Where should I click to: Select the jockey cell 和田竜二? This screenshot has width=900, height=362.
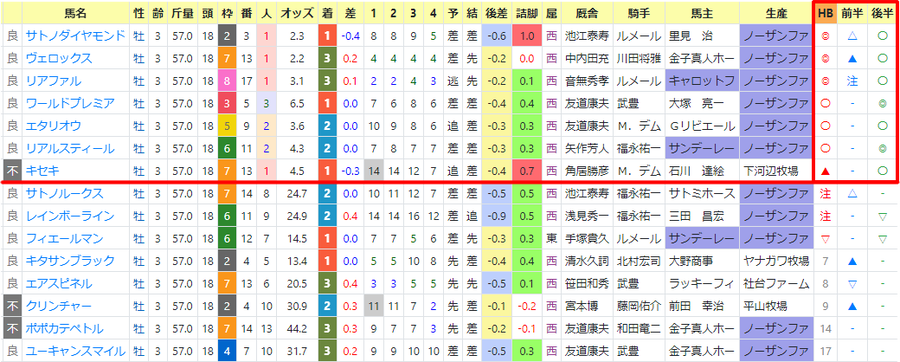point(639,329)
